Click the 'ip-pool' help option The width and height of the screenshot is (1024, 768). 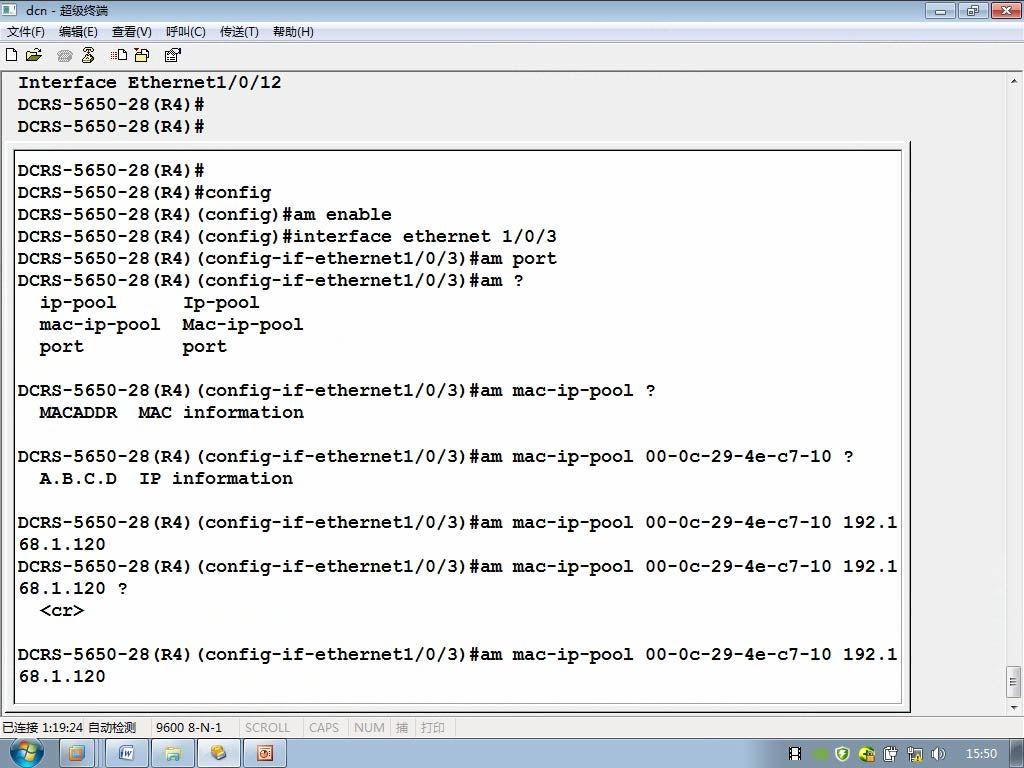coord(78,302)
